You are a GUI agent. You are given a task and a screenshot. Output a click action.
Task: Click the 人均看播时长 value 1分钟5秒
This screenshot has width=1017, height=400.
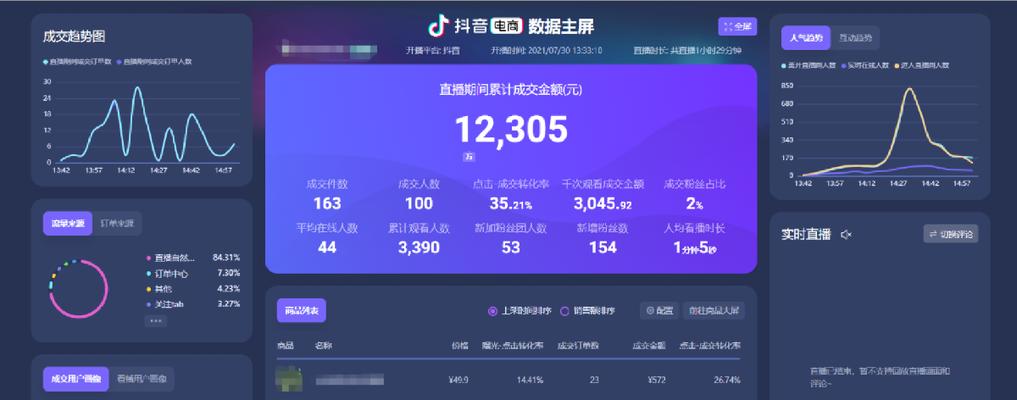(695, 248)
